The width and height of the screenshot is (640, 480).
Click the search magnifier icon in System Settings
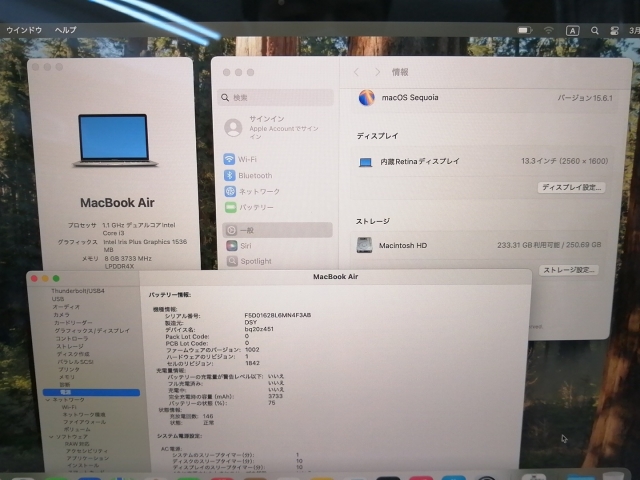tap(225, 98)
